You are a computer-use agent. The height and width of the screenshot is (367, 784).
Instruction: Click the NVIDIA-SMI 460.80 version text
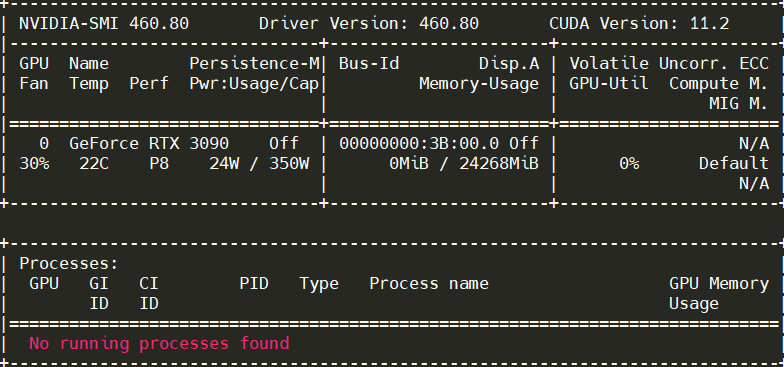[x=104, y=24]
